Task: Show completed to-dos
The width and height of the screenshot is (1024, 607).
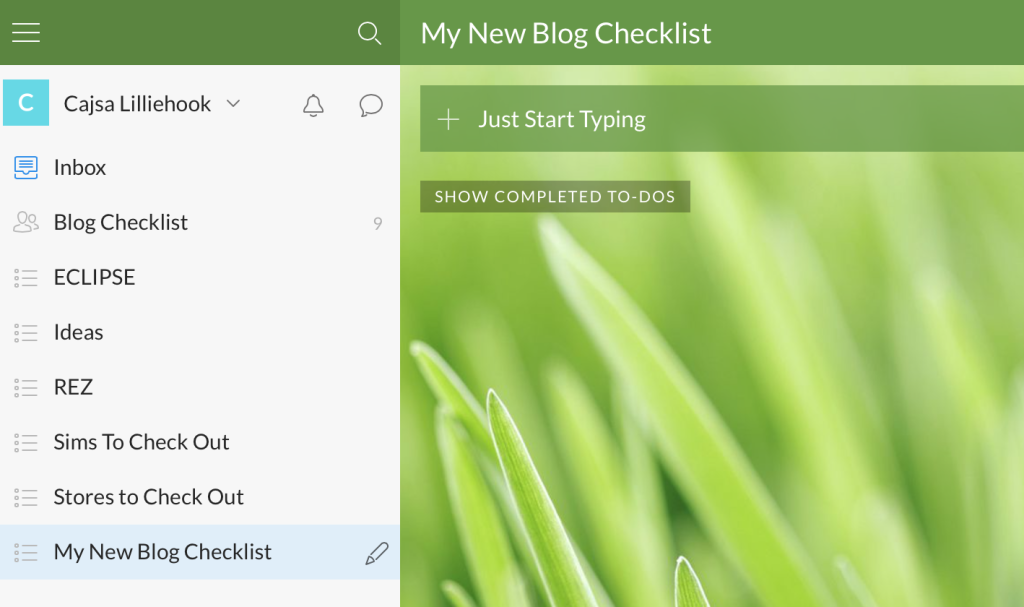Action: (x=555, y=196)
